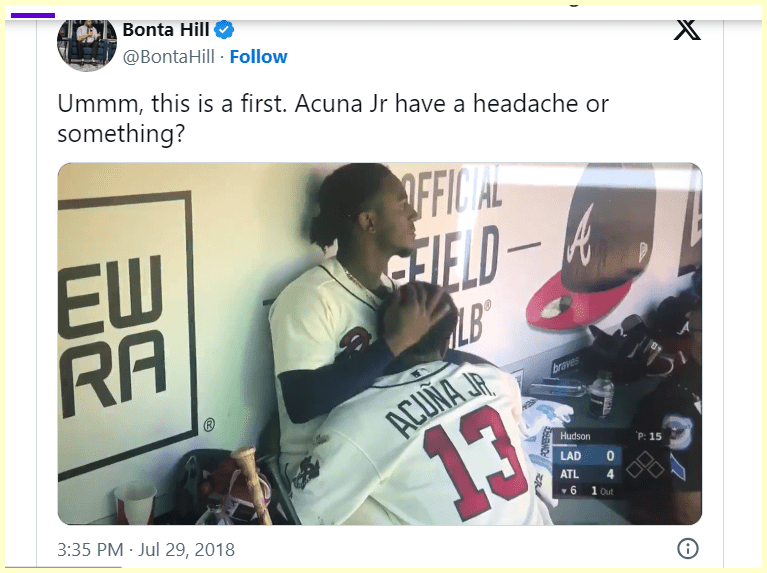Click the LAD 0 ATL 4 scoreboard

(587, 465)
